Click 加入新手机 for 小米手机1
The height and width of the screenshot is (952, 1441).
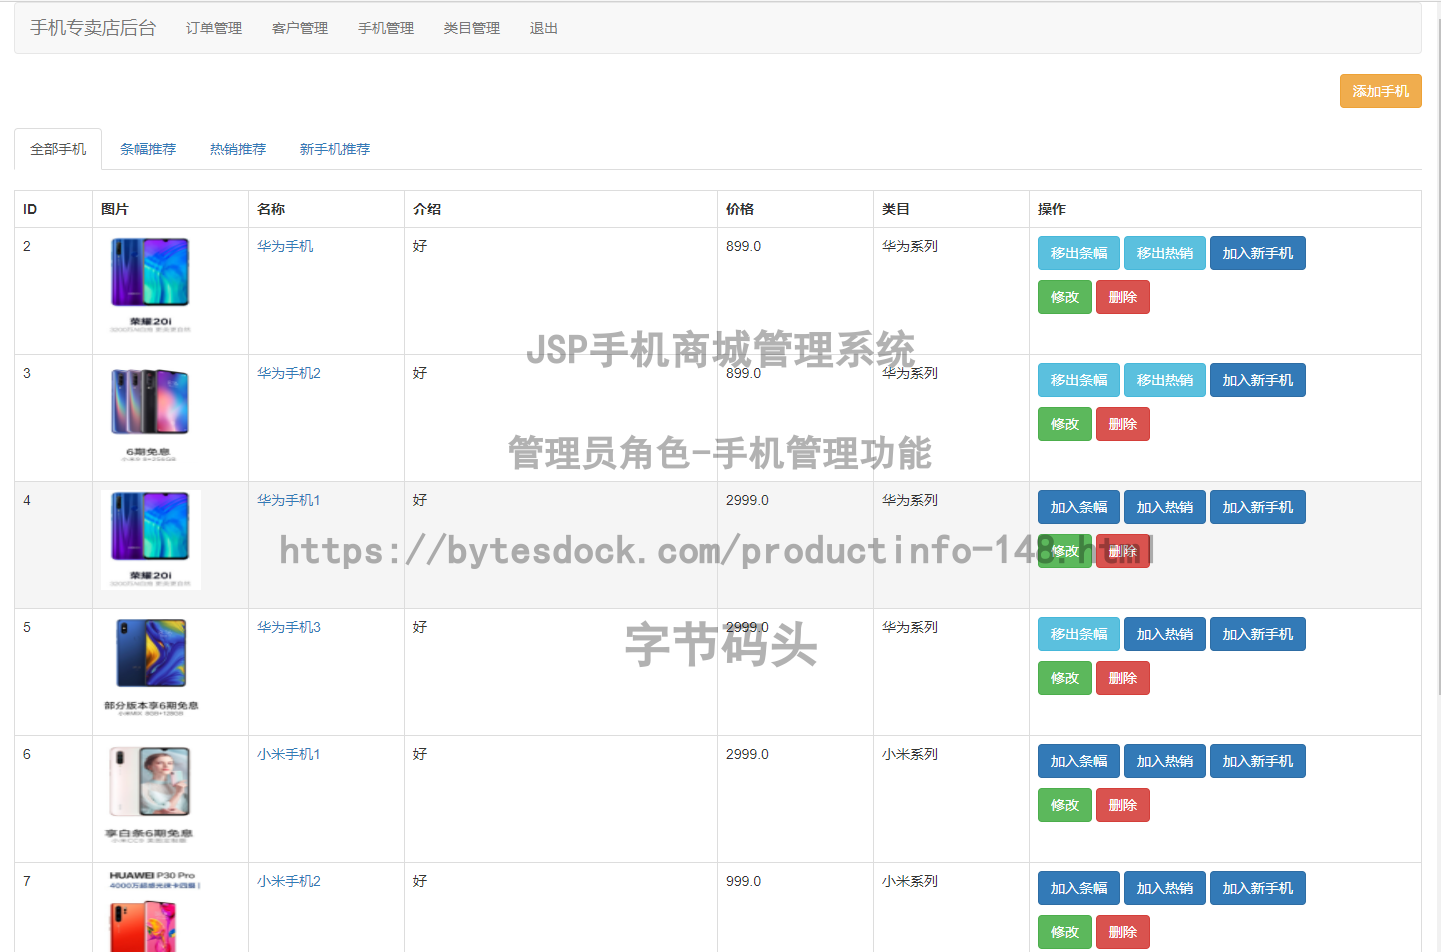pyautogui.click(x=1258, y=761)
